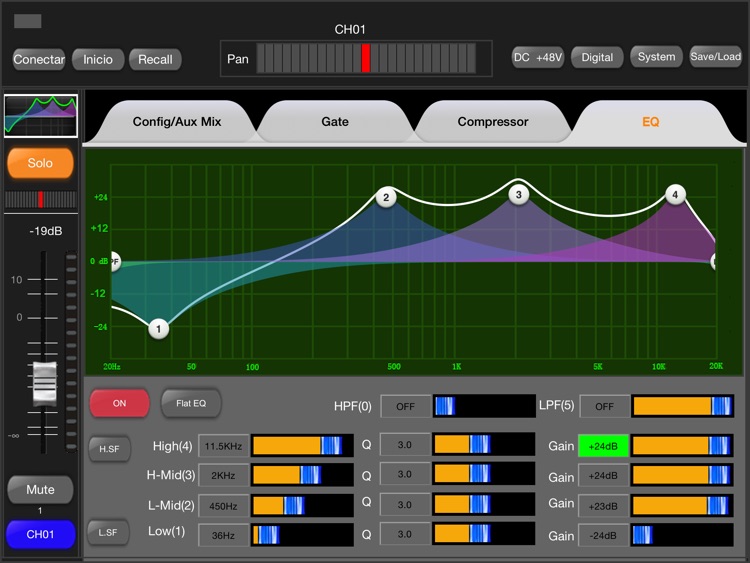Adjust the Low(1) Gain slider
750x563 pixels.
click(682, 535)
